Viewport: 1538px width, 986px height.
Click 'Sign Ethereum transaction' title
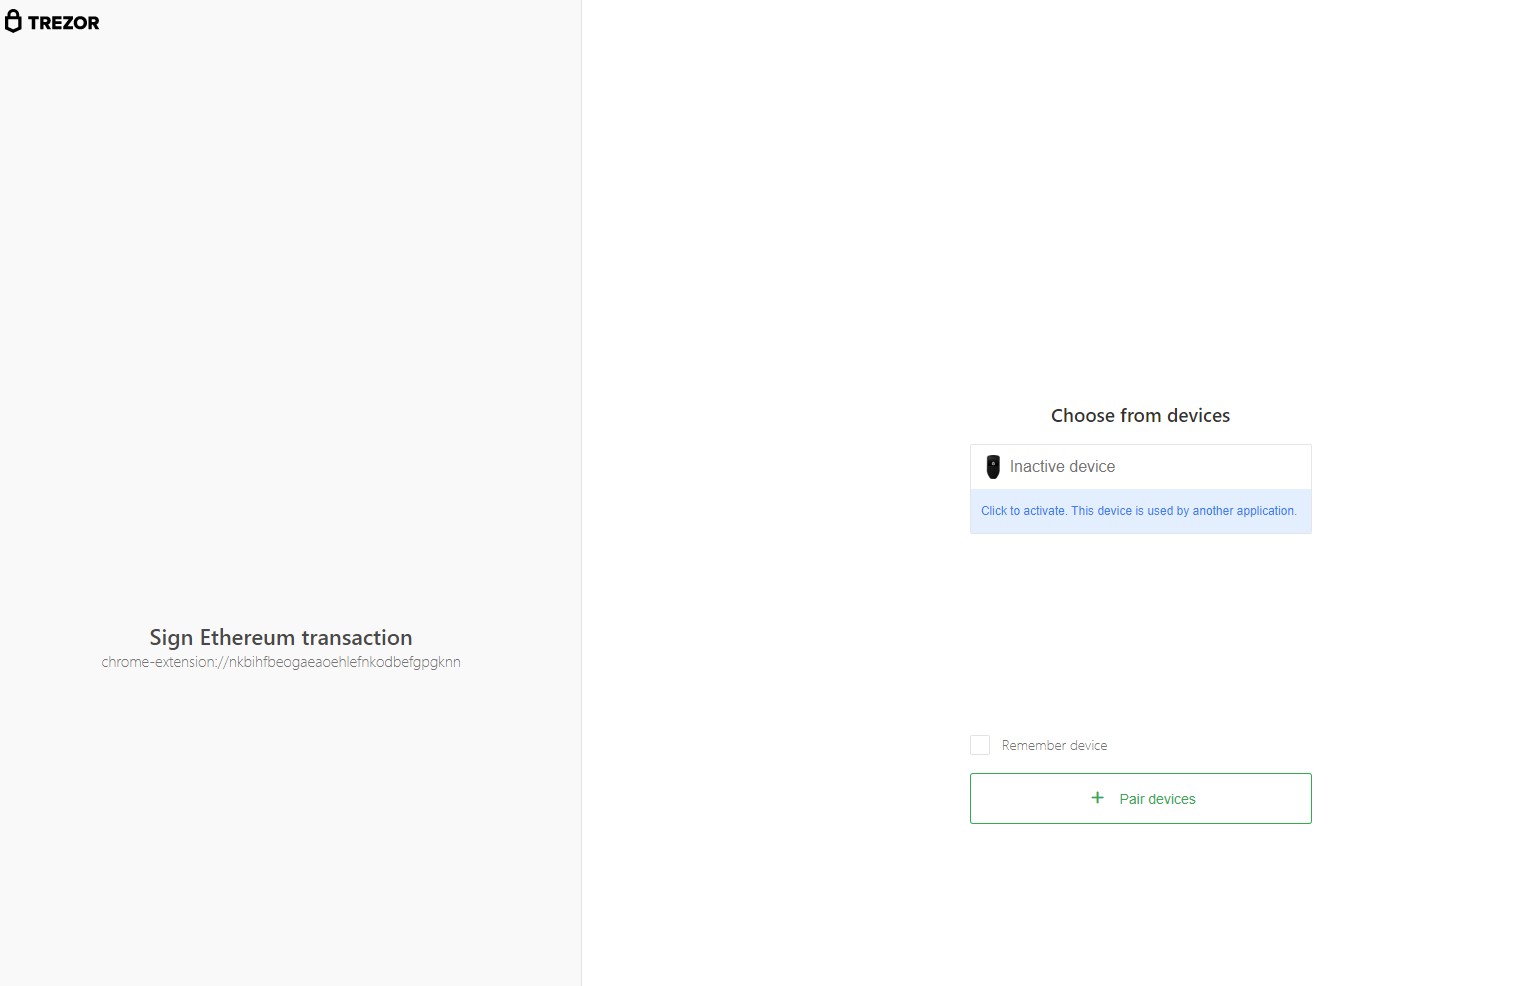coord(281,638)
